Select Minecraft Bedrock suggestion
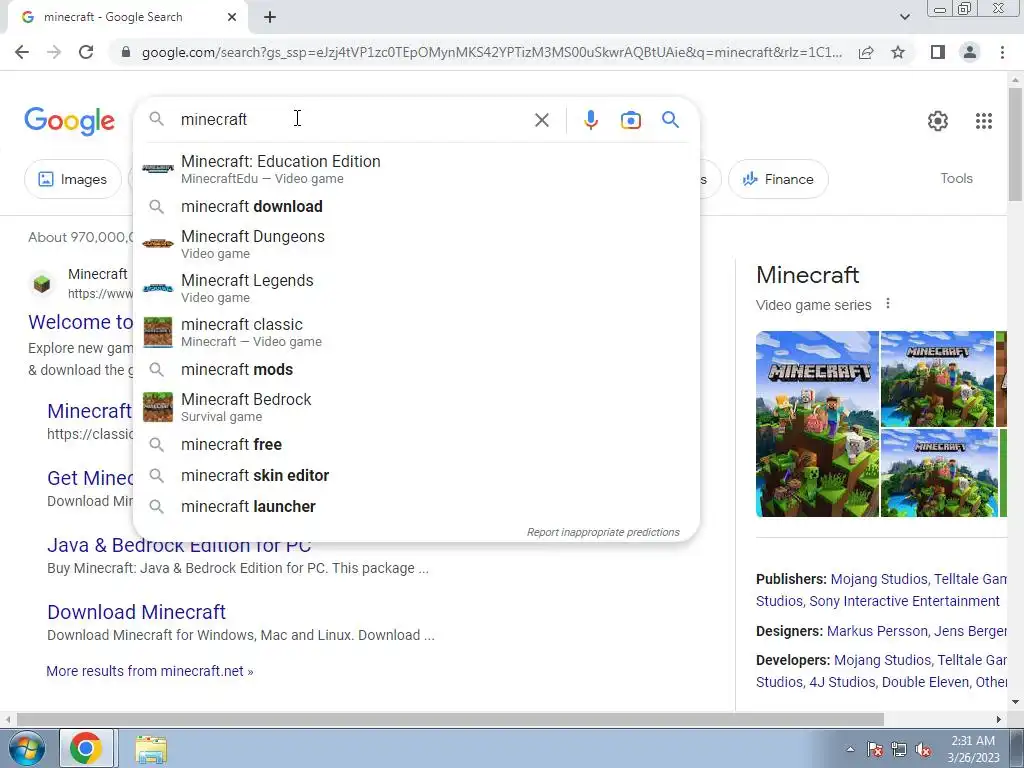Viewport: 1024px width, 768px height. [x=416, y=407]
